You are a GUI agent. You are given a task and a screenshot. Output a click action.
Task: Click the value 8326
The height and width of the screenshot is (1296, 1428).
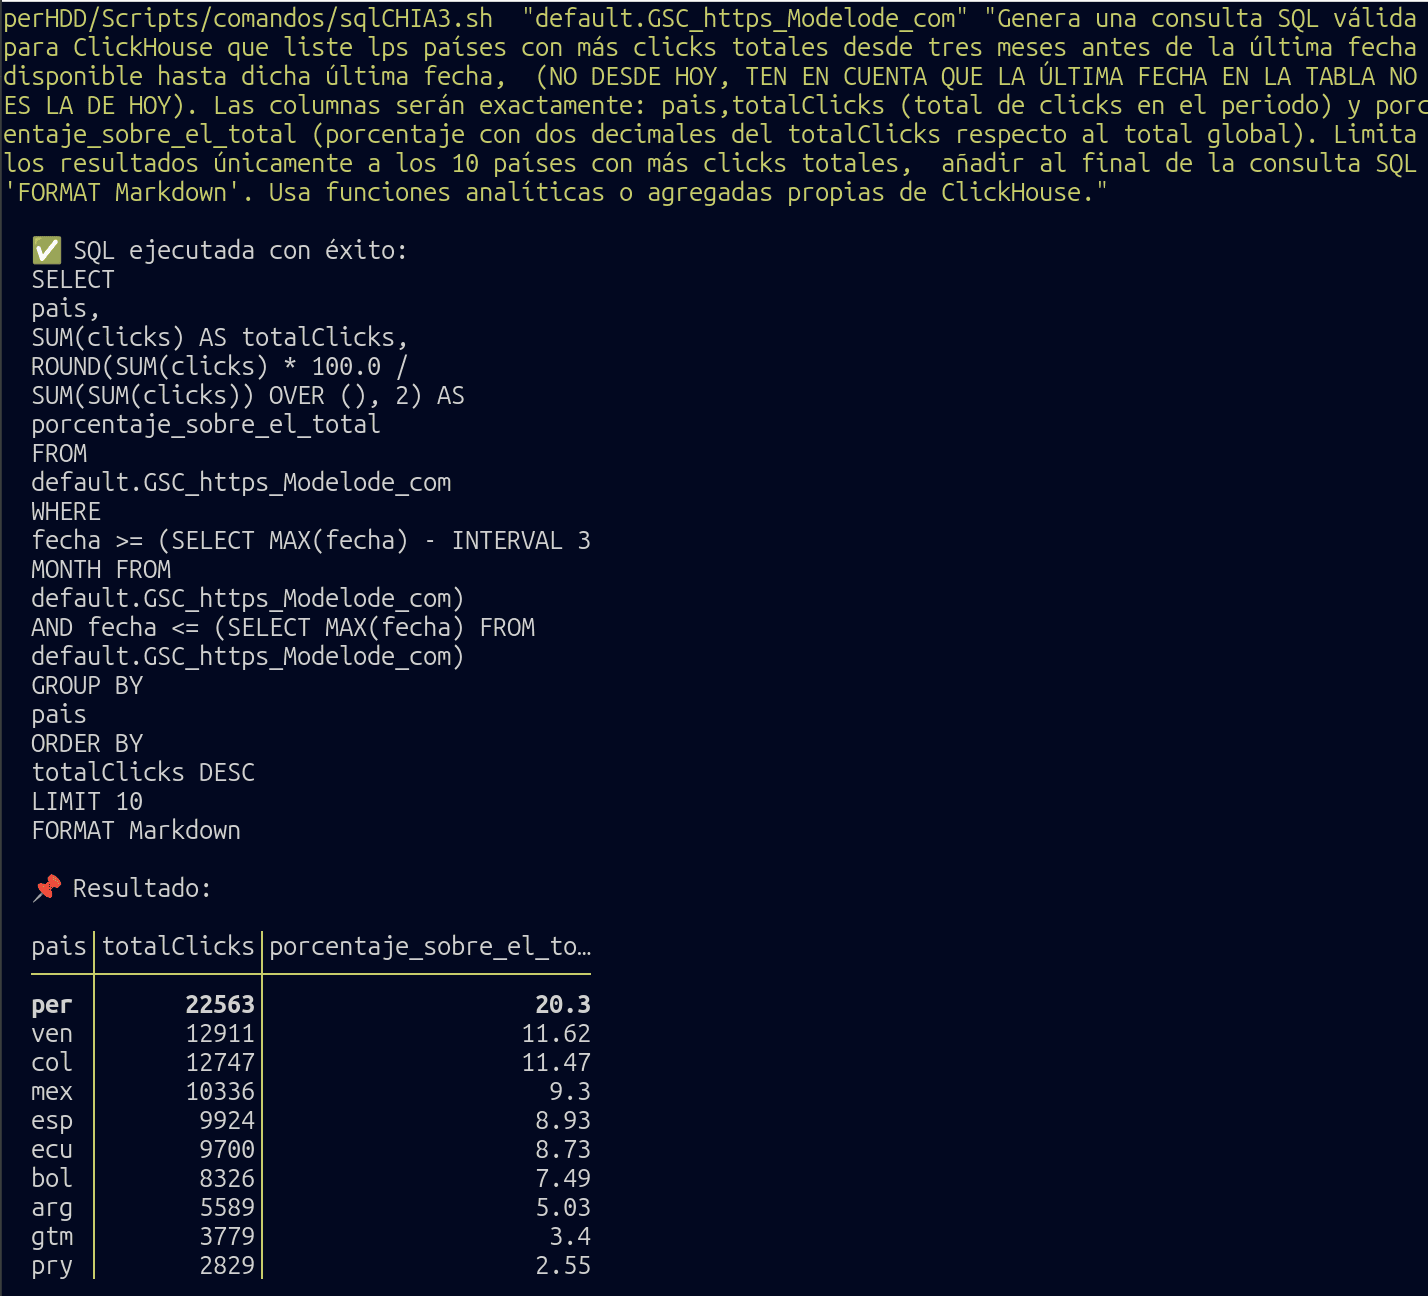click(x=227, y=1179)
